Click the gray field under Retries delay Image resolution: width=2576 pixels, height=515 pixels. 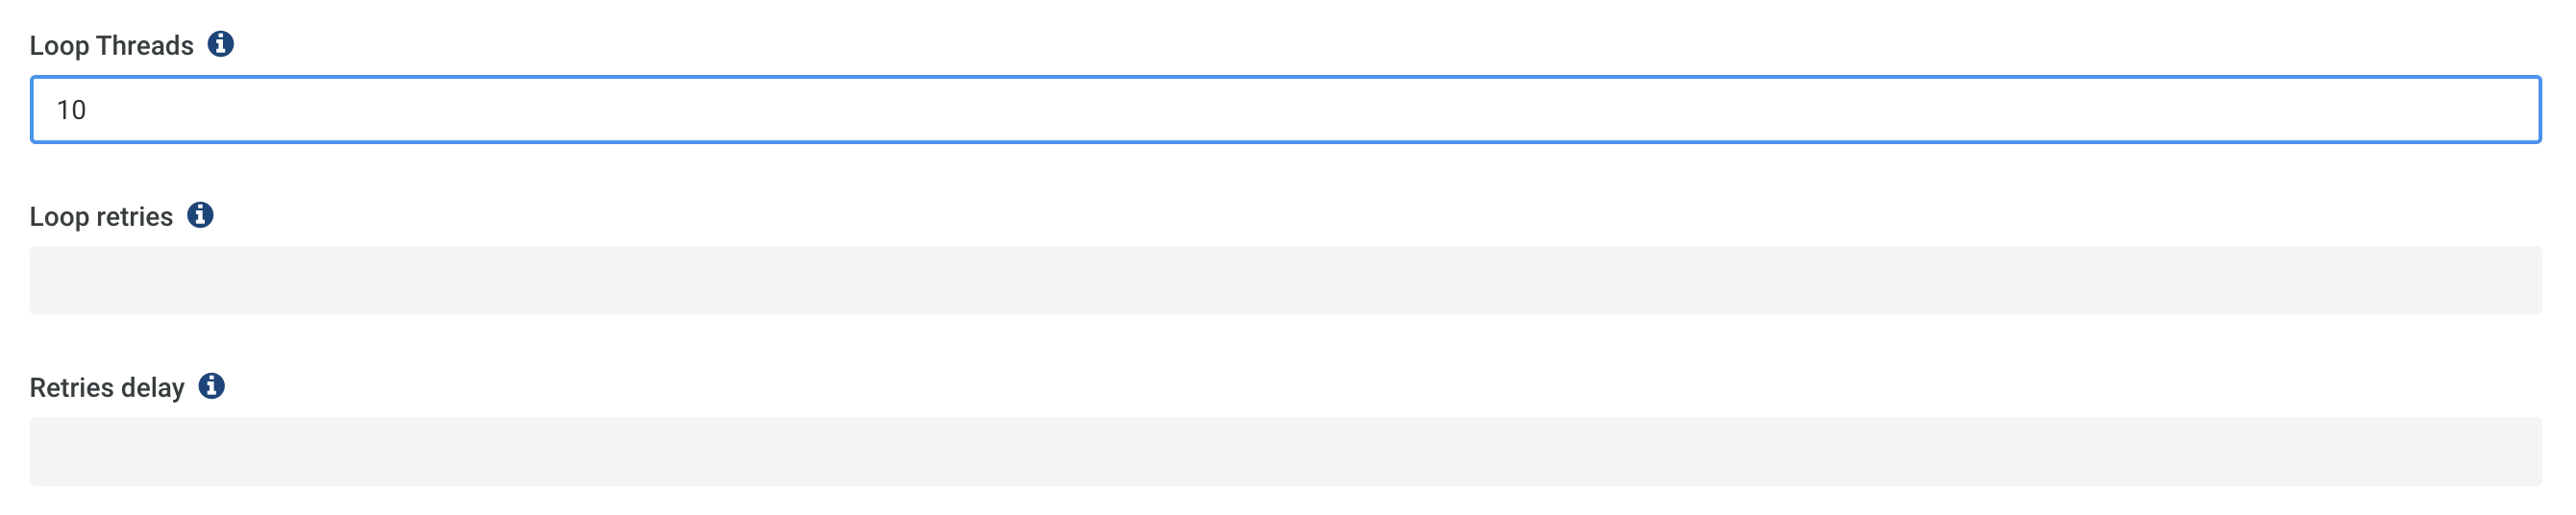(x=1285, y=452)
